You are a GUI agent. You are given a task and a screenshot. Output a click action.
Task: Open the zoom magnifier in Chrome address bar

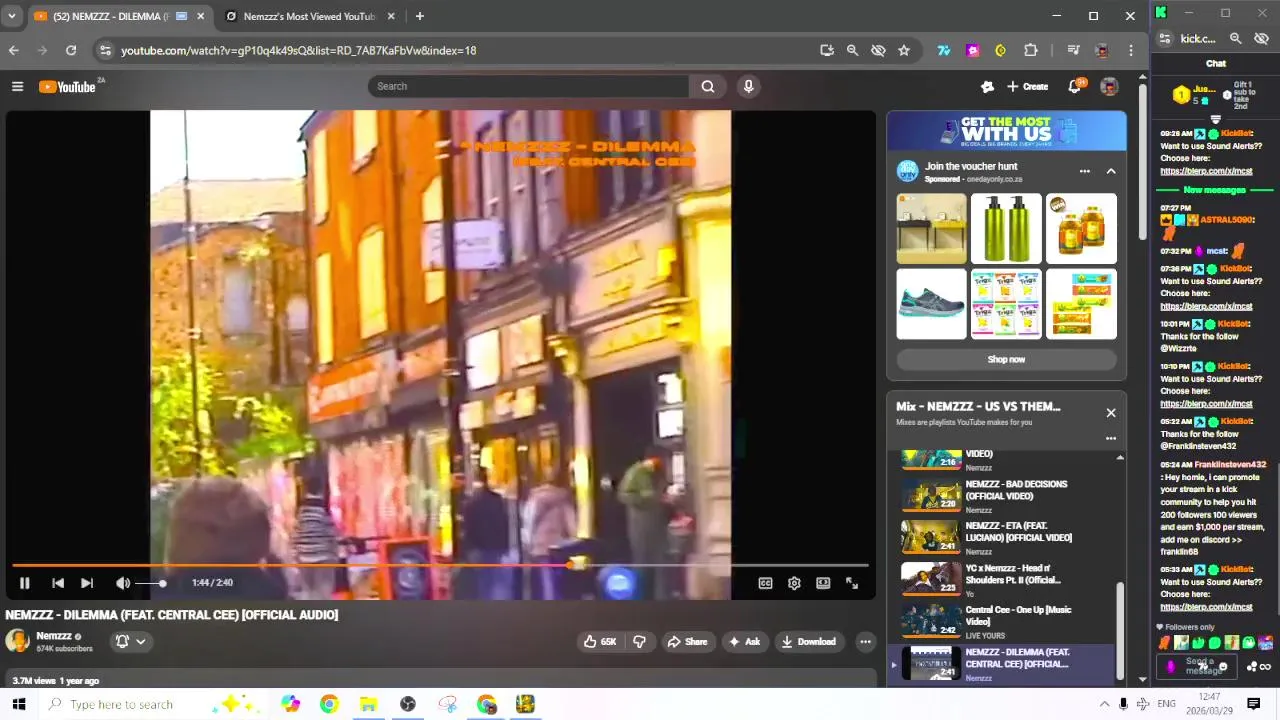pos(852,50)
